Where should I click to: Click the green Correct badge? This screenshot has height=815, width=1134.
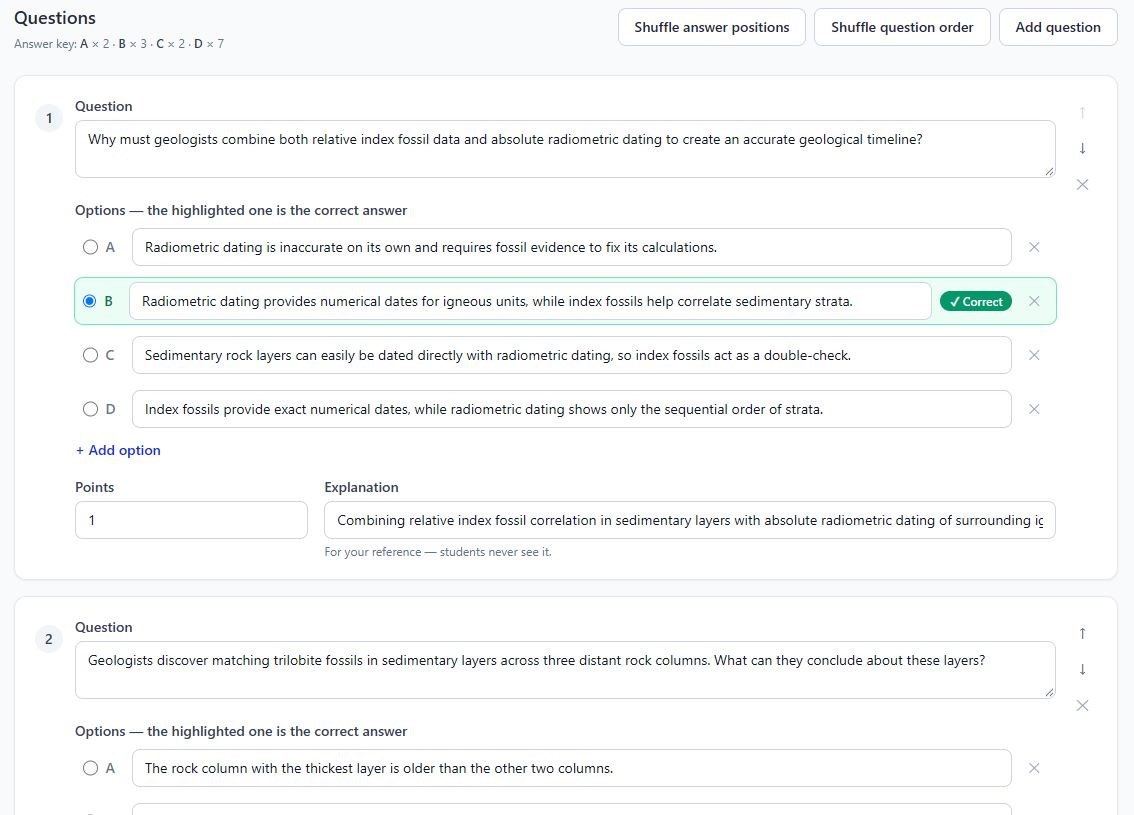pyautogui.click(x=976, y=302)
